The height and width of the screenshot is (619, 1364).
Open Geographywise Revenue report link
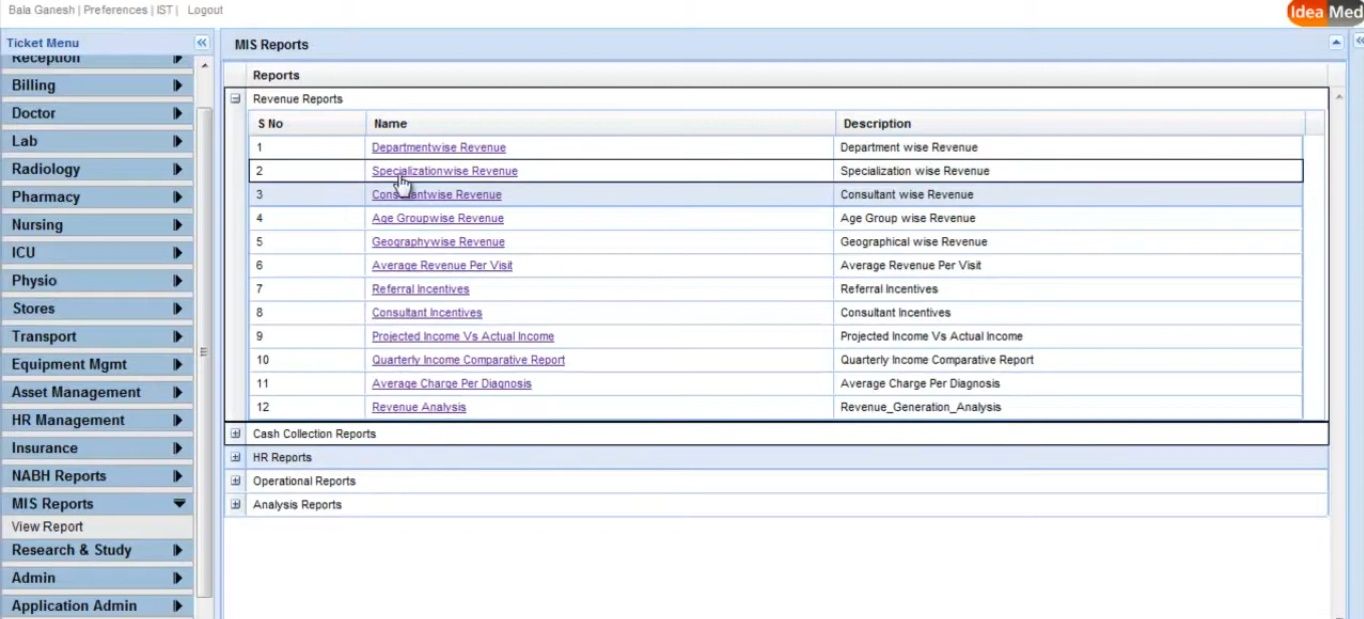[438, 242]
